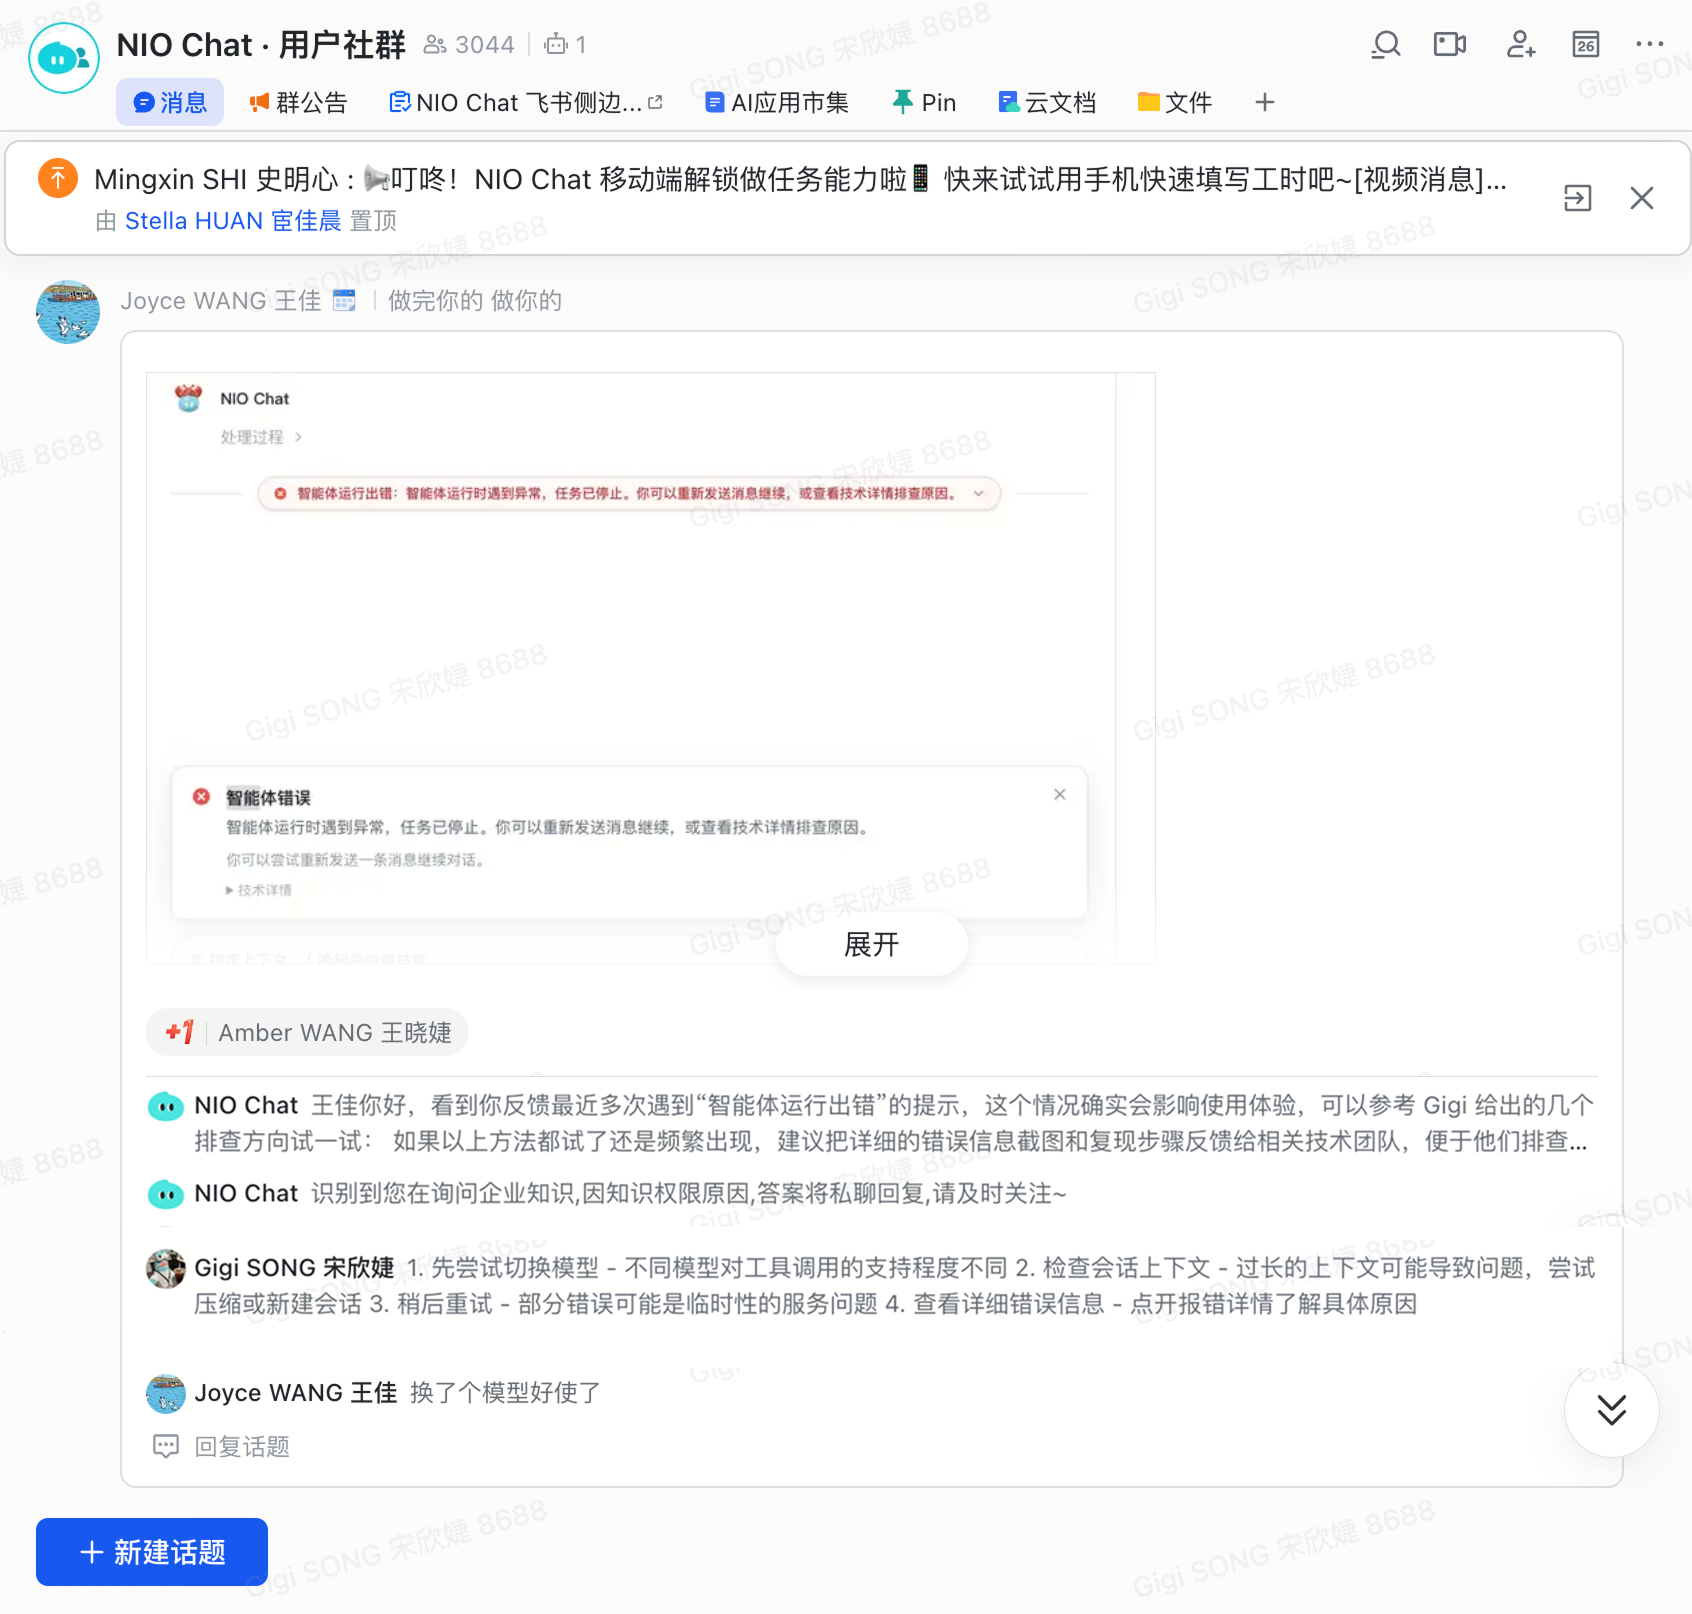
Task: Expand the red error banner dropdown arrow
Action: click(x=979, y=493)
